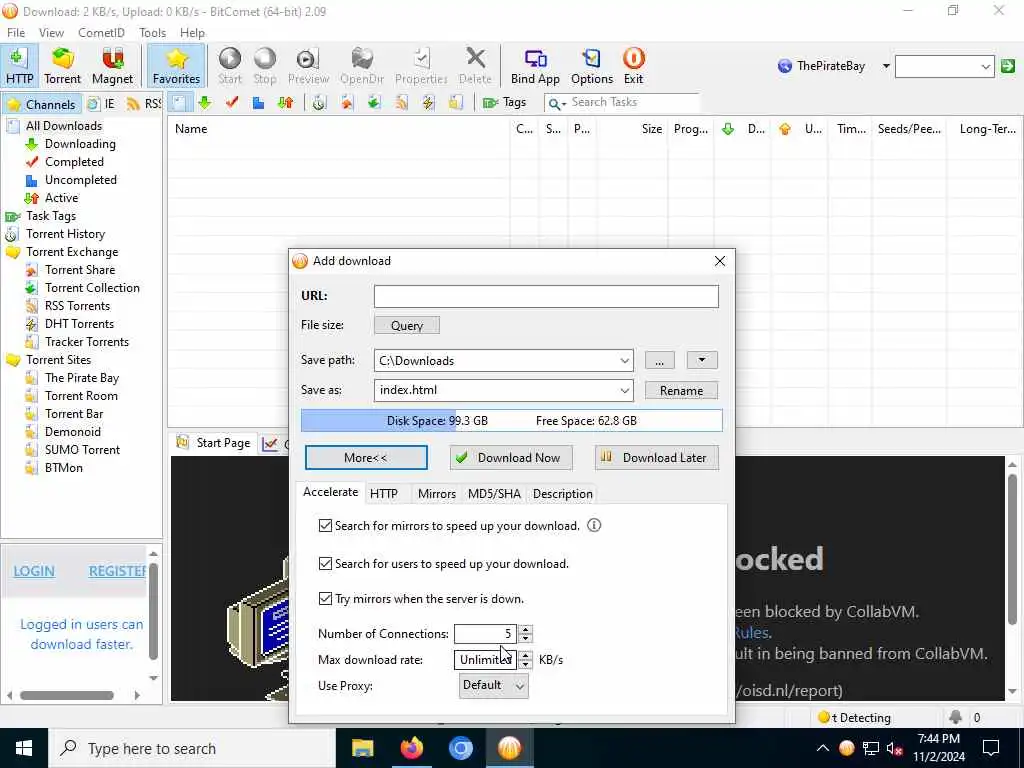Open the File menu
This screenshot has height=768, width=1024.
16,33
